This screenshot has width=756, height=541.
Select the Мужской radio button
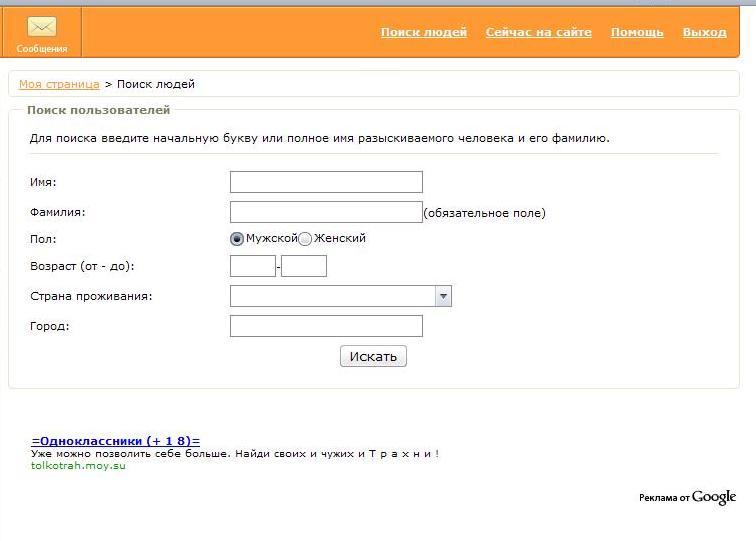pos(237,239)
